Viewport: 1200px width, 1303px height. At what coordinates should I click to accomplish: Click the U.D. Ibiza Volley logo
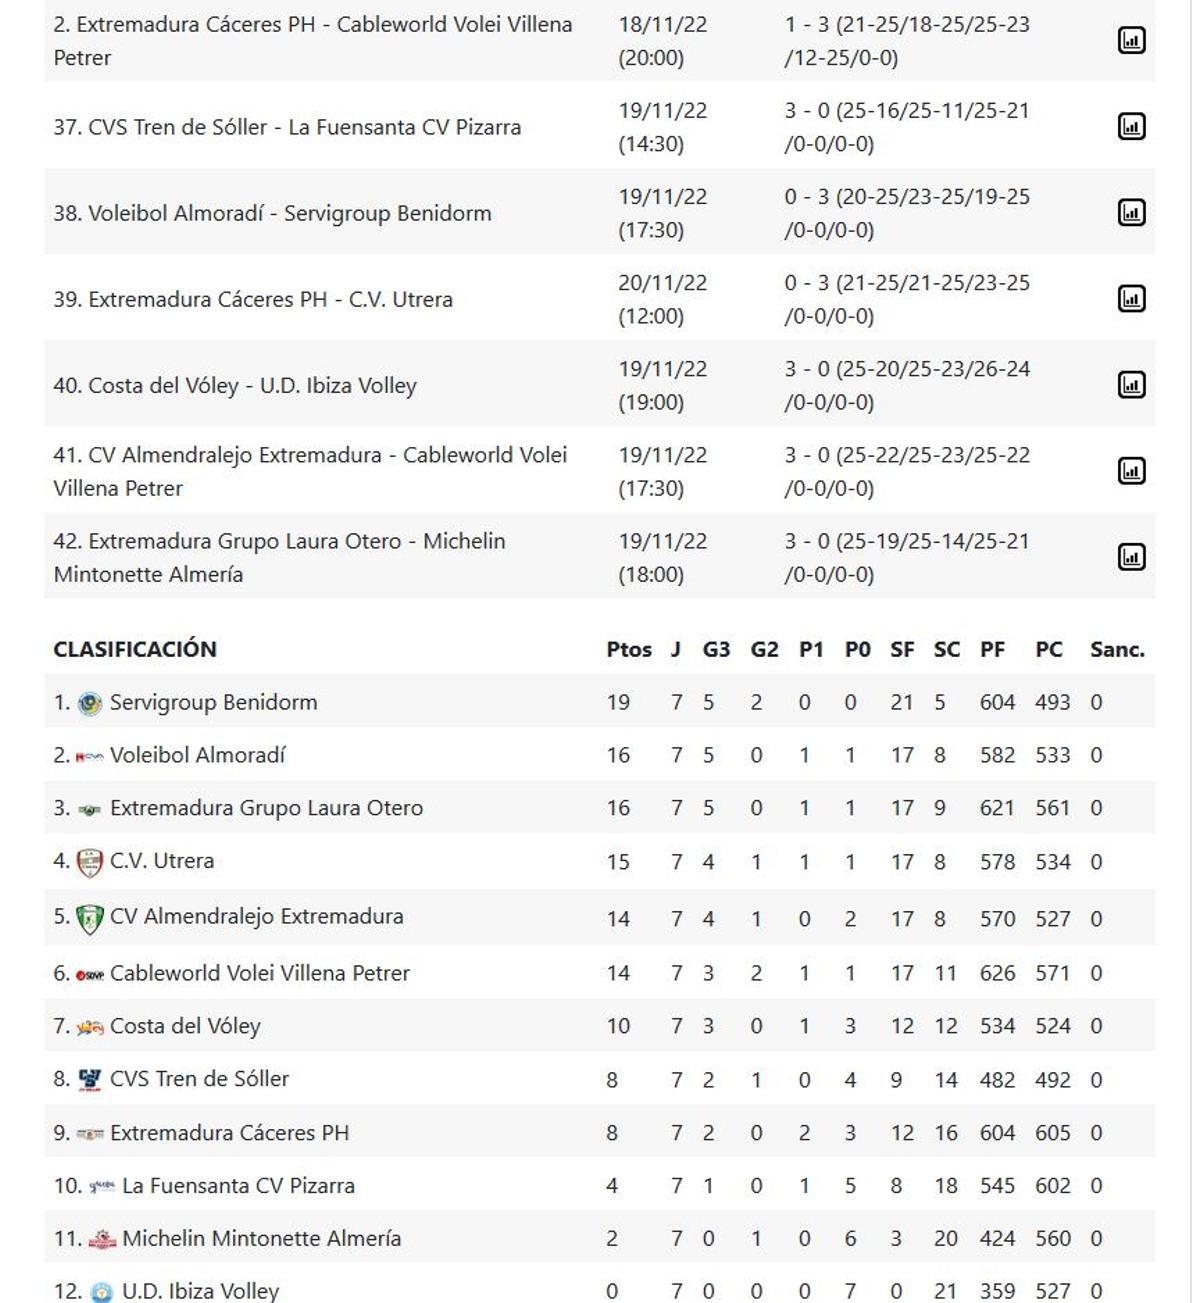(102, 1290)
